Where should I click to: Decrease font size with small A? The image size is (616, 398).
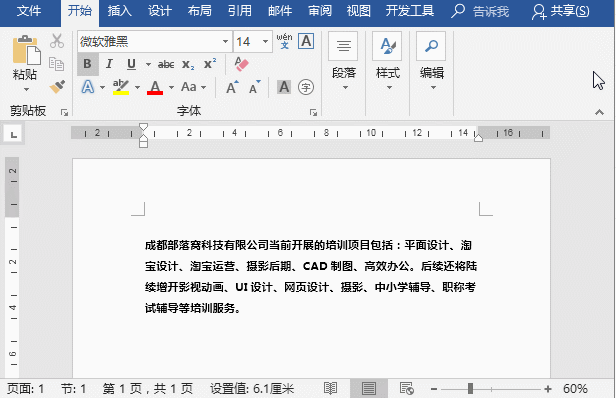(x=255, y=87)
